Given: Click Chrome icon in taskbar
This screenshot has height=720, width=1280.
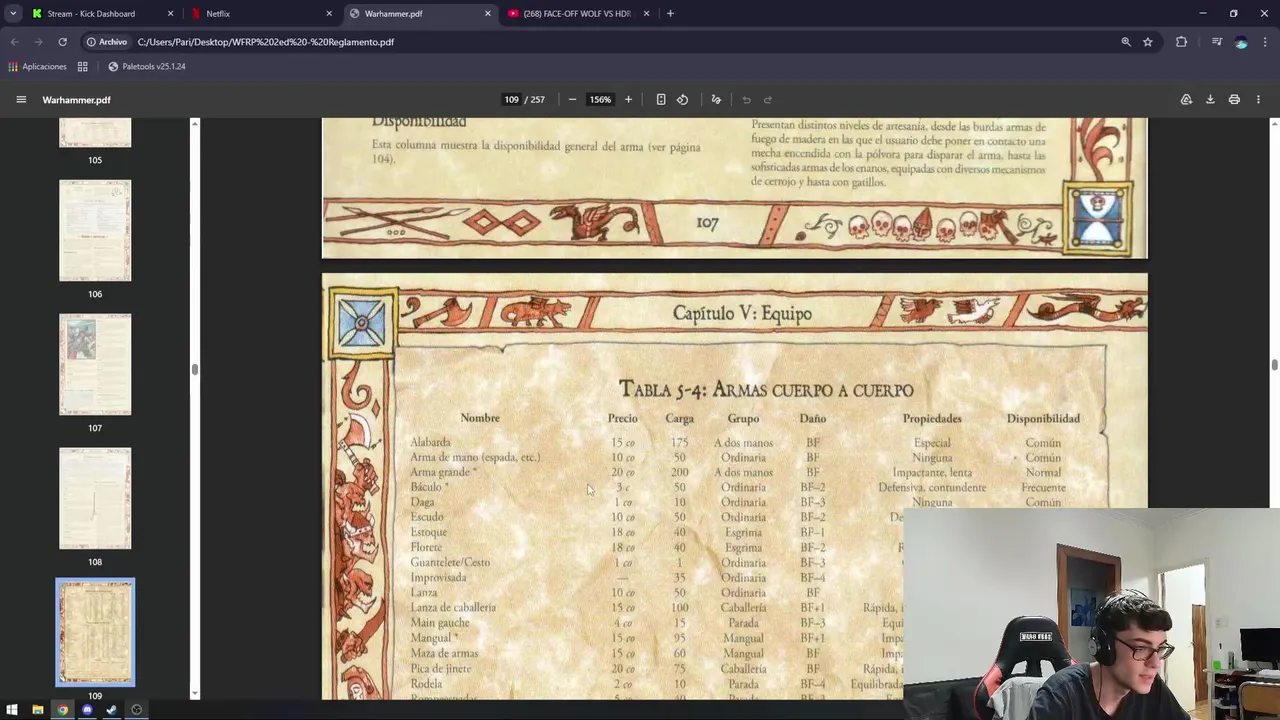Looking at the screenshot, I should (x=62, y=710).
